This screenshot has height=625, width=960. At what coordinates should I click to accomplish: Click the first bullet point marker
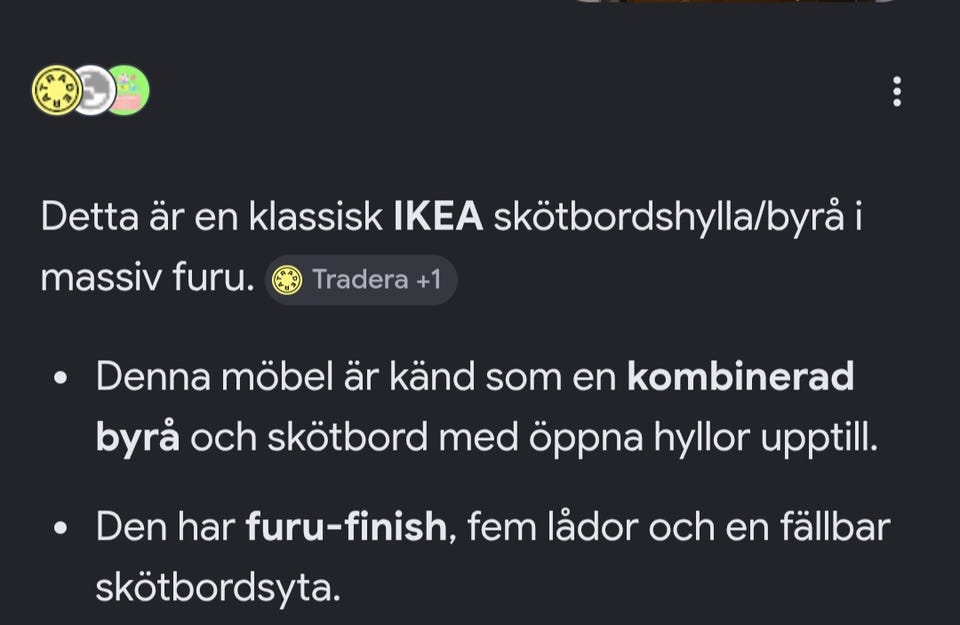(60, 378)
